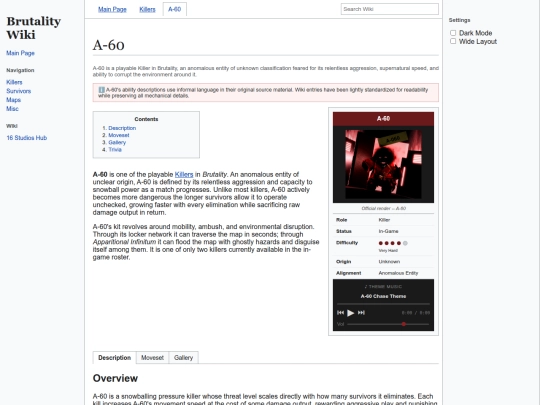Click the 'Anomalous Entity' alignment value
Viewport: 540px width, 405px height.
point(398,273)
